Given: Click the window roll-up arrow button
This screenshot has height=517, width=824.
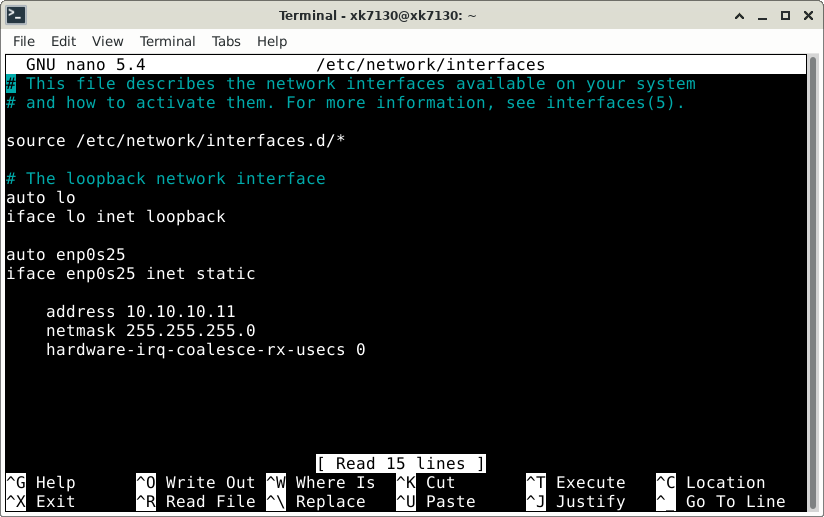Looking at the screenshot, I should [739, 16].
